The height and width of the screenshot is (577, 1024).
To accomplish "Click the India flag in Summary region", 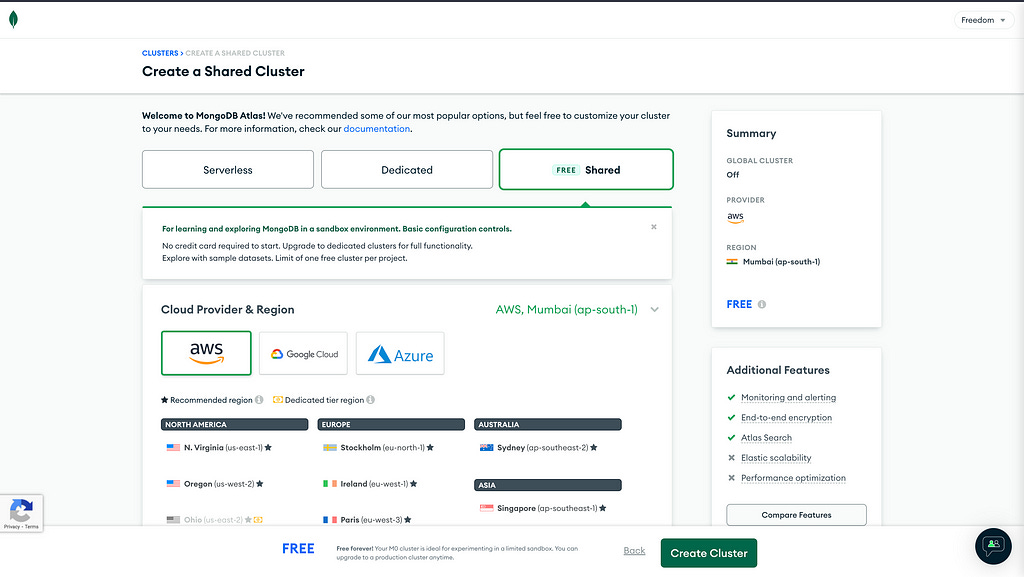I will tap(732, 262).
